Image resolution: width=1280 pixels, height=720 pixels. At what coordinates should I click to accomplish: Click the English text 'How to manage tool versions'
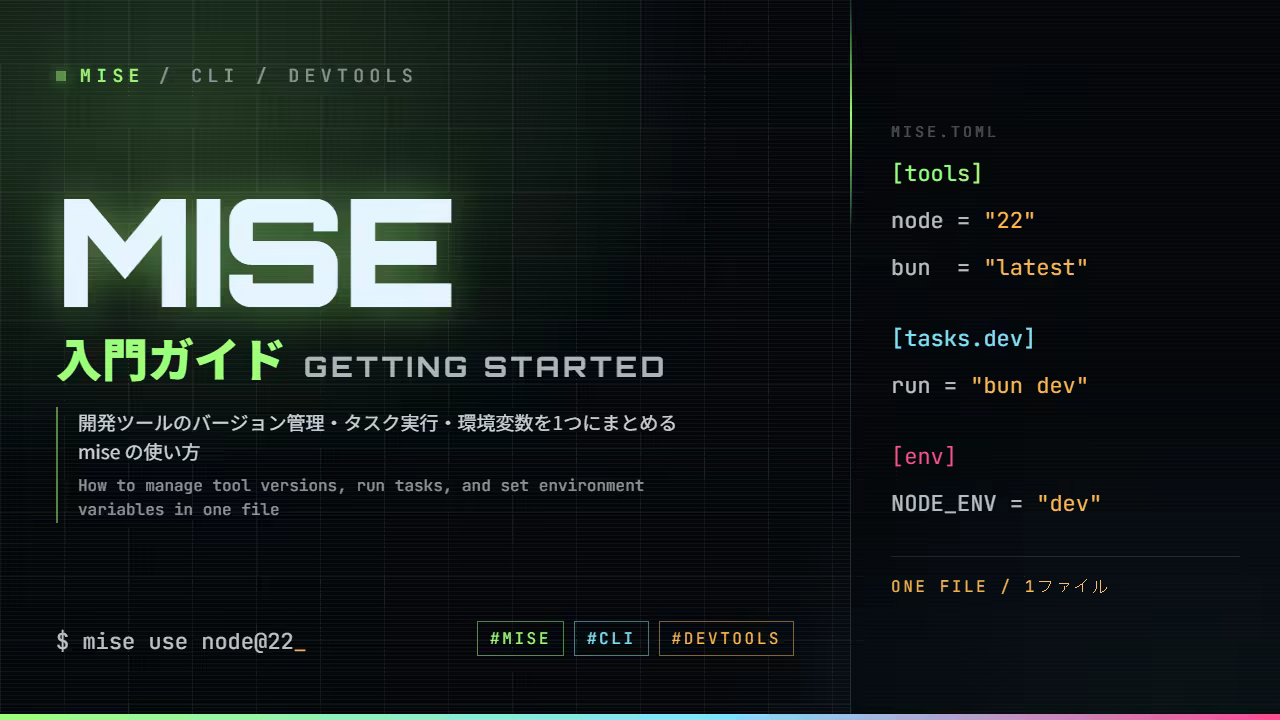point(211,486)
